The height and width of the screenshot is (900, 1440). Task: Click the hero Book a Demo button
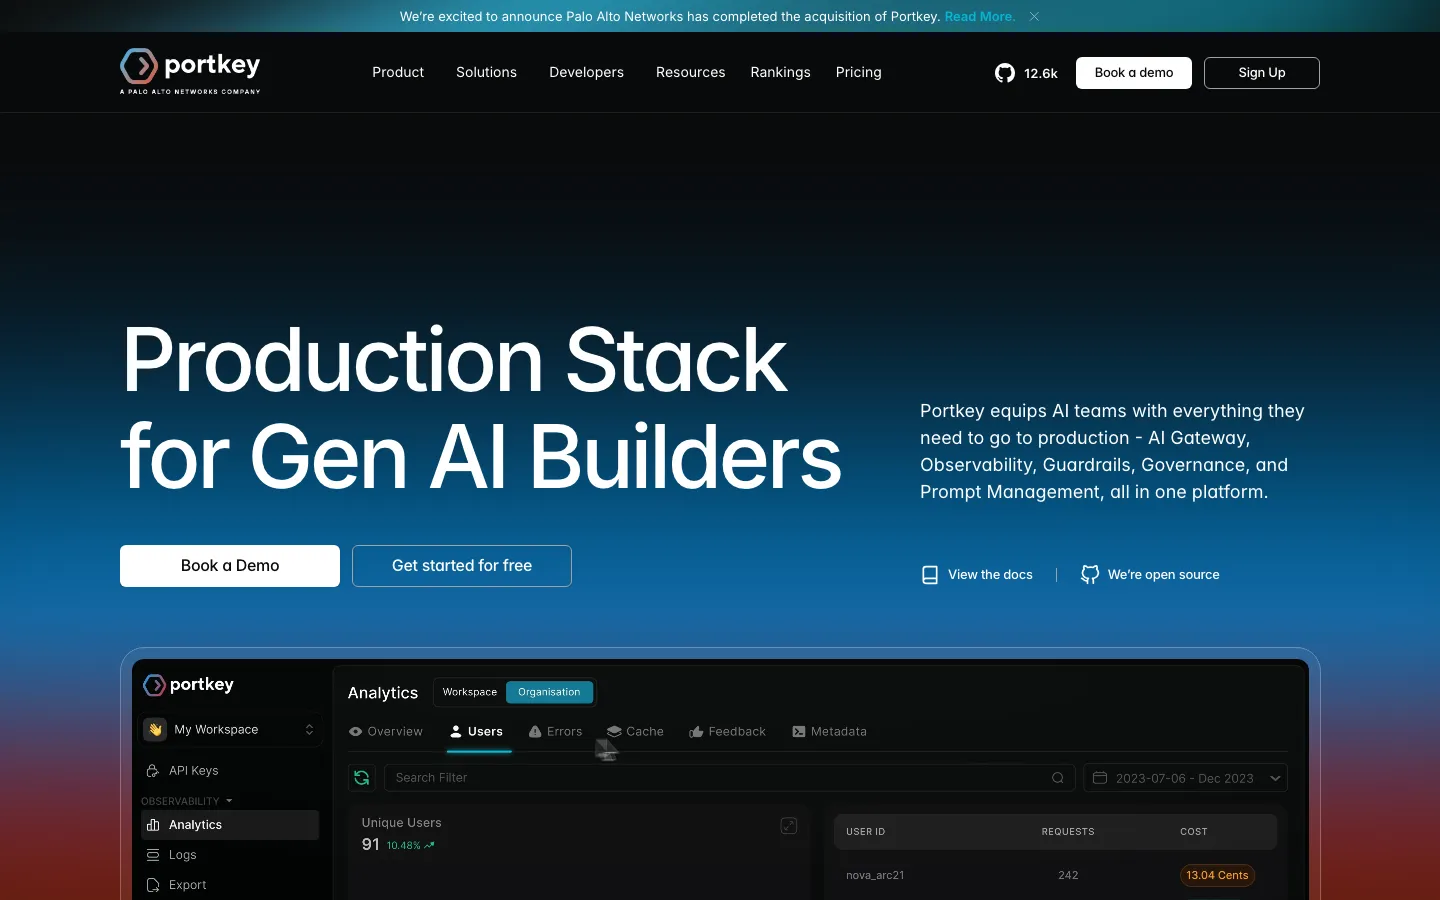[230, 566]
